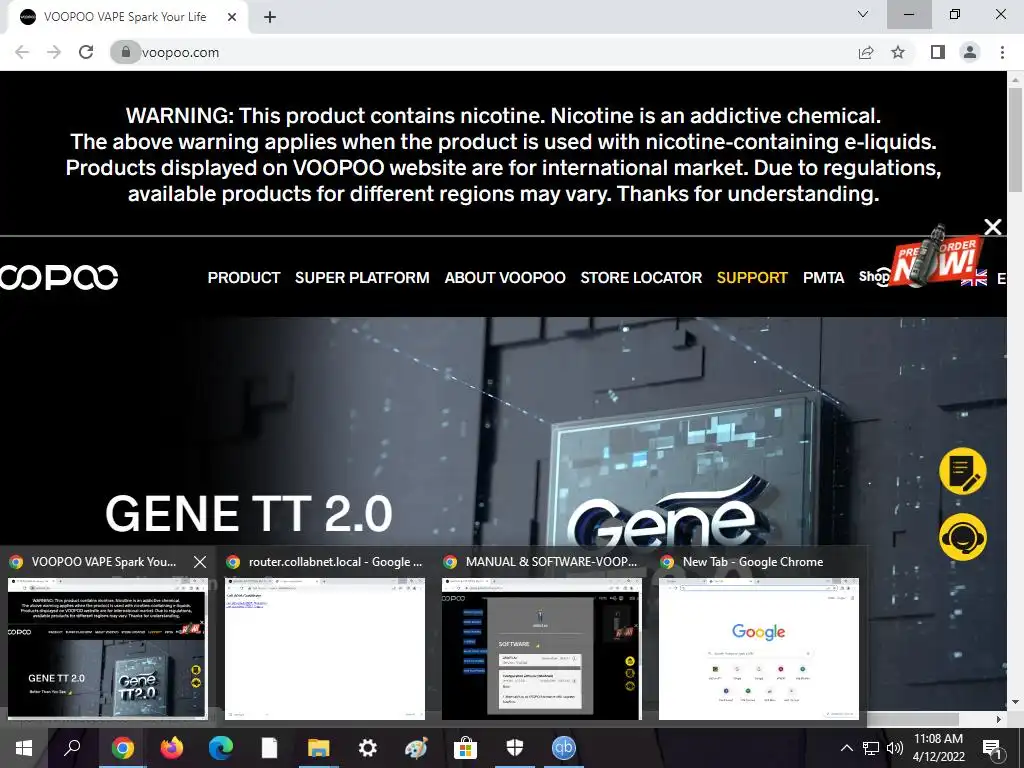Open the Windows Start menu
This screenshot has width=1024, height=768.
[24, 748]
